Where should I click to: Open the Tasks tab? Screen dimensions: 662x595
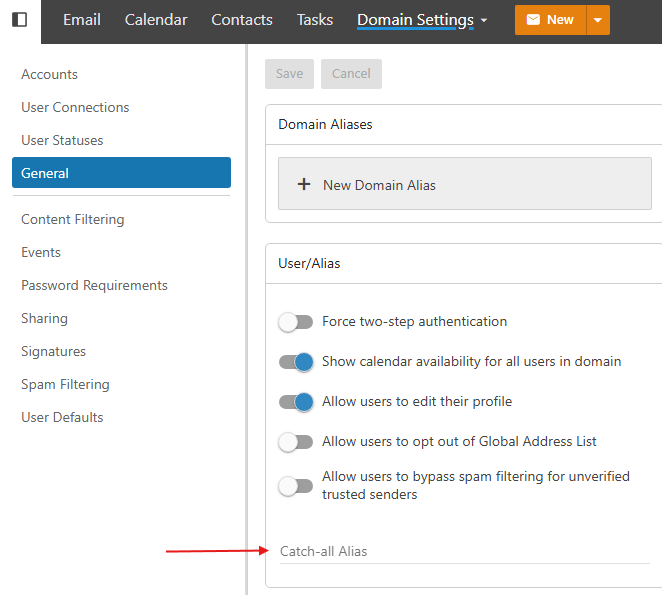pyautogui.click(x=315, y=20)
